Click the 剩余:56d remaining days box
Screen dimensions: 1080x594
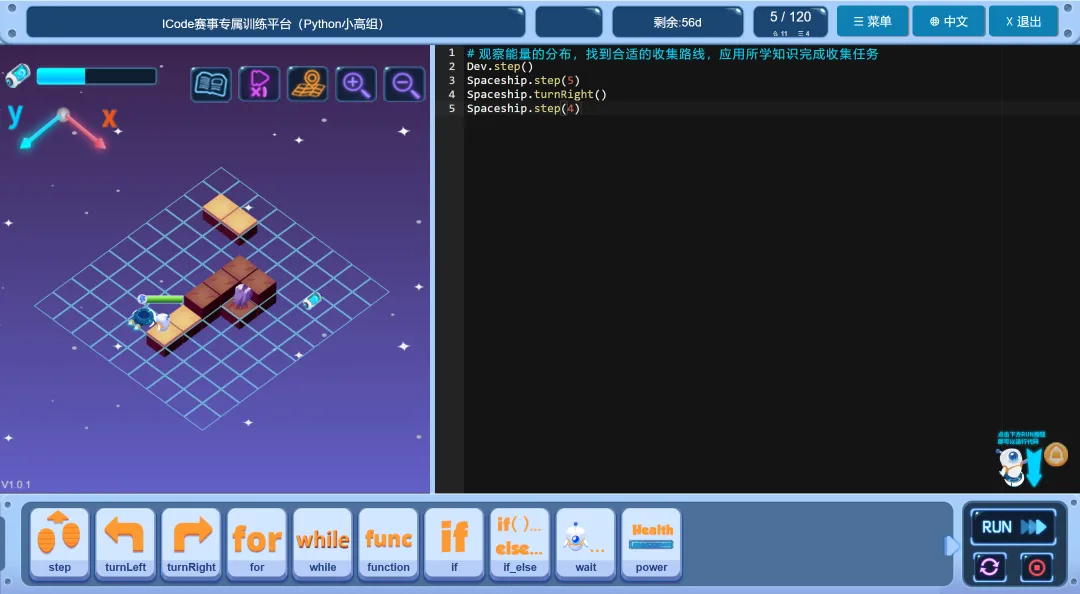[678, 22]
